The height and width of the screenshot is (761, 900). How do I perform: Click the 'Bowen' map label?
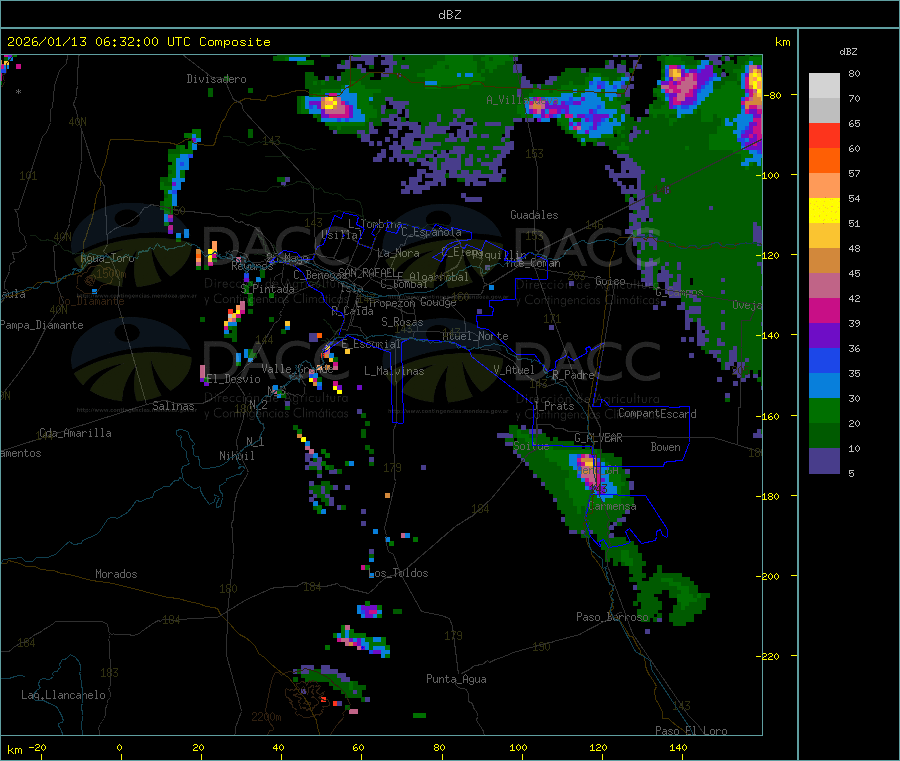point(665,447)
